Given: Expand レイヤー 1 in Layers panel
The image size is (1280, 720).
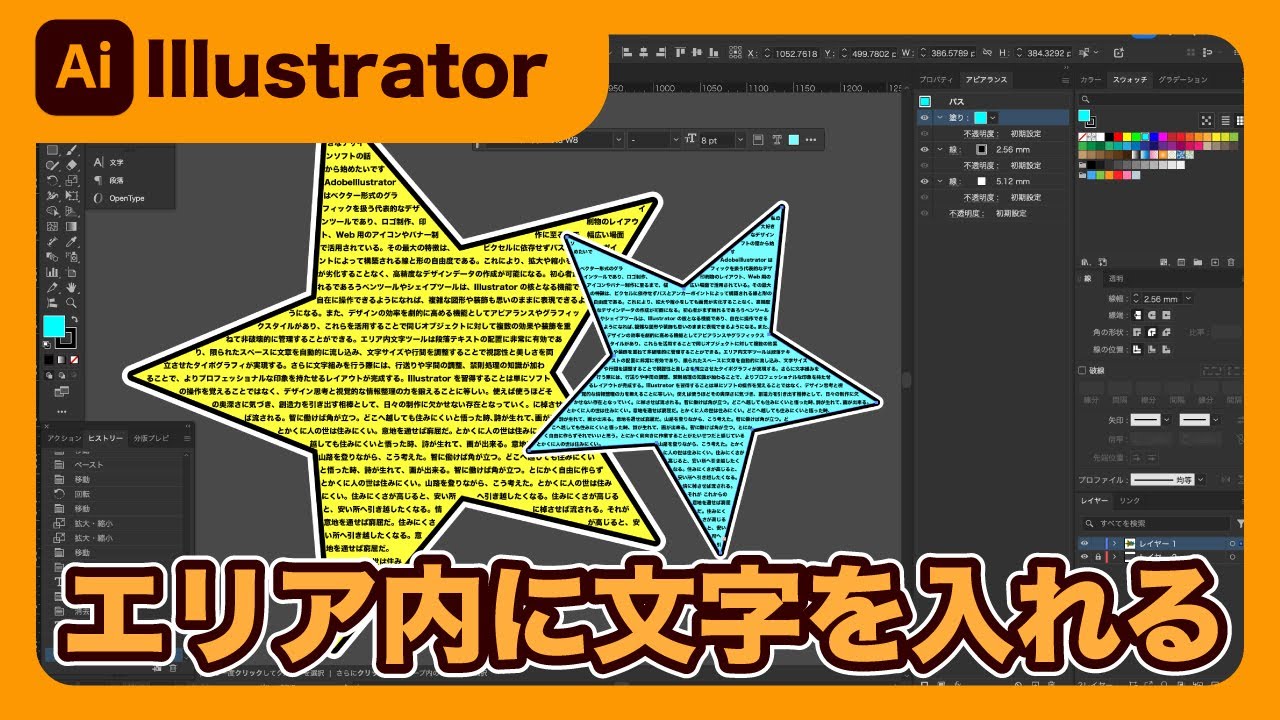Looking at the screenshot, I should 1114,543.
